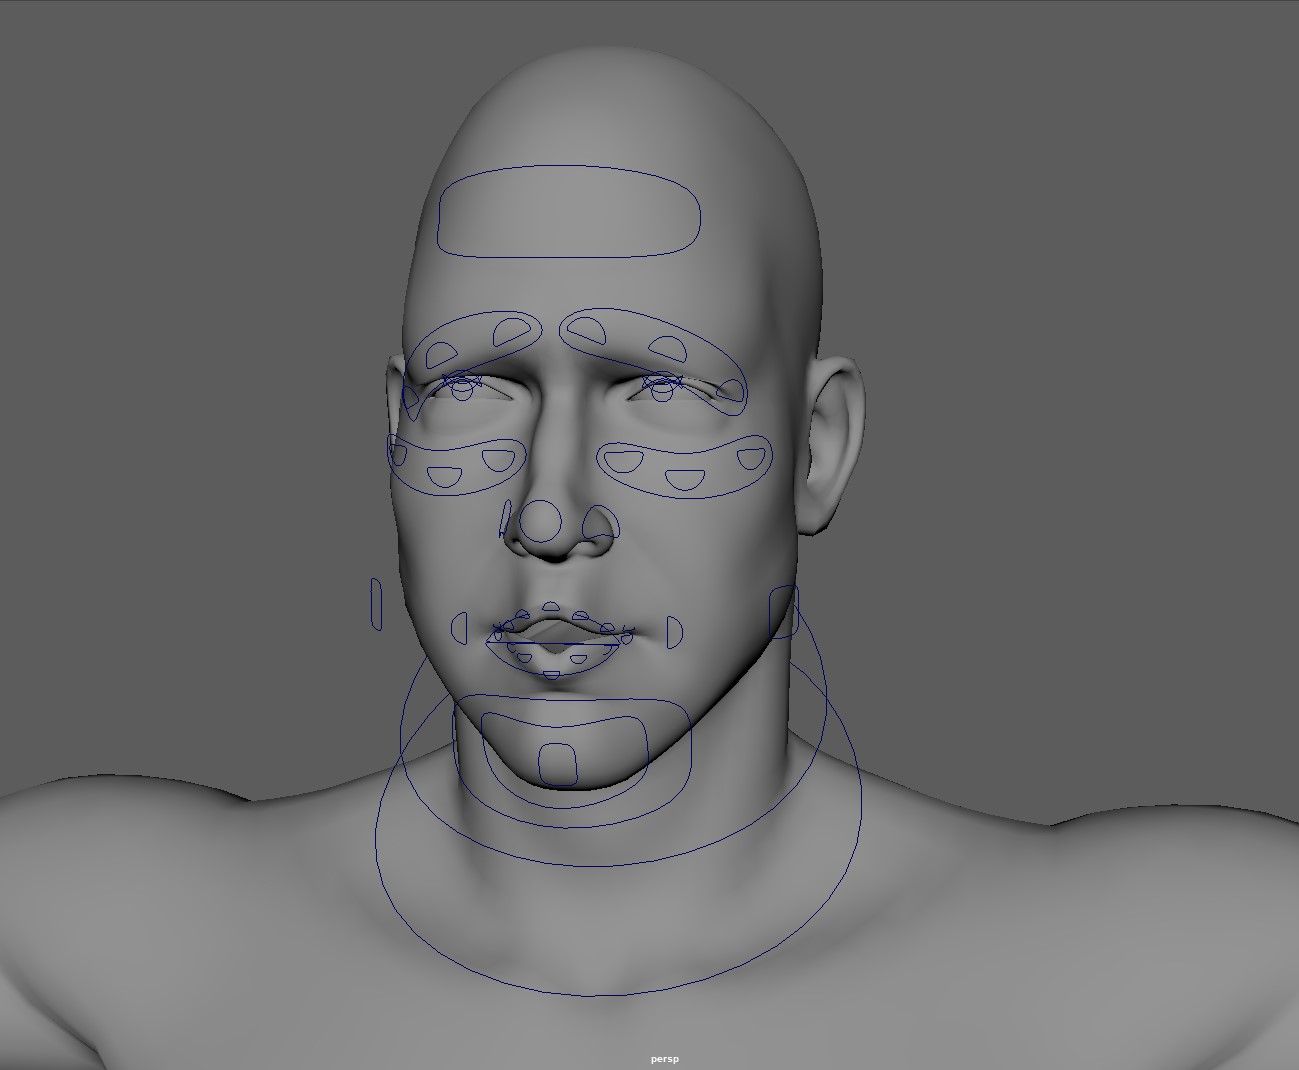Select the circle eye control on the screen-left eye
Image resolution: width=1299 pixels, height=1070 pixels.
(x=462, y=390)
